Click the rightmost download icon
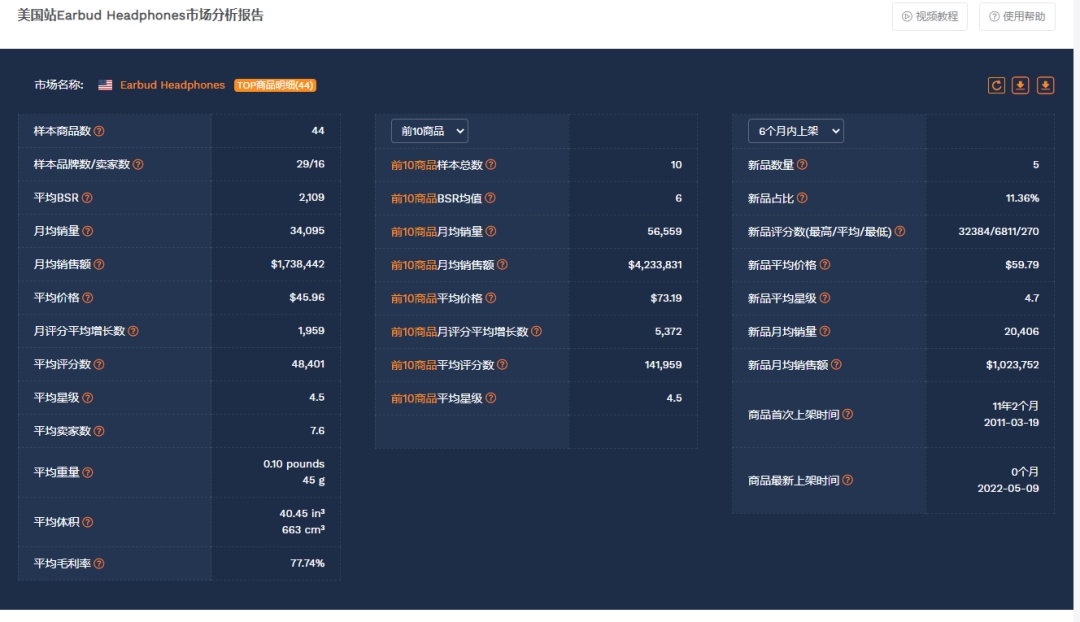This screenshot has width=1080, height=622. [1045, 85]
